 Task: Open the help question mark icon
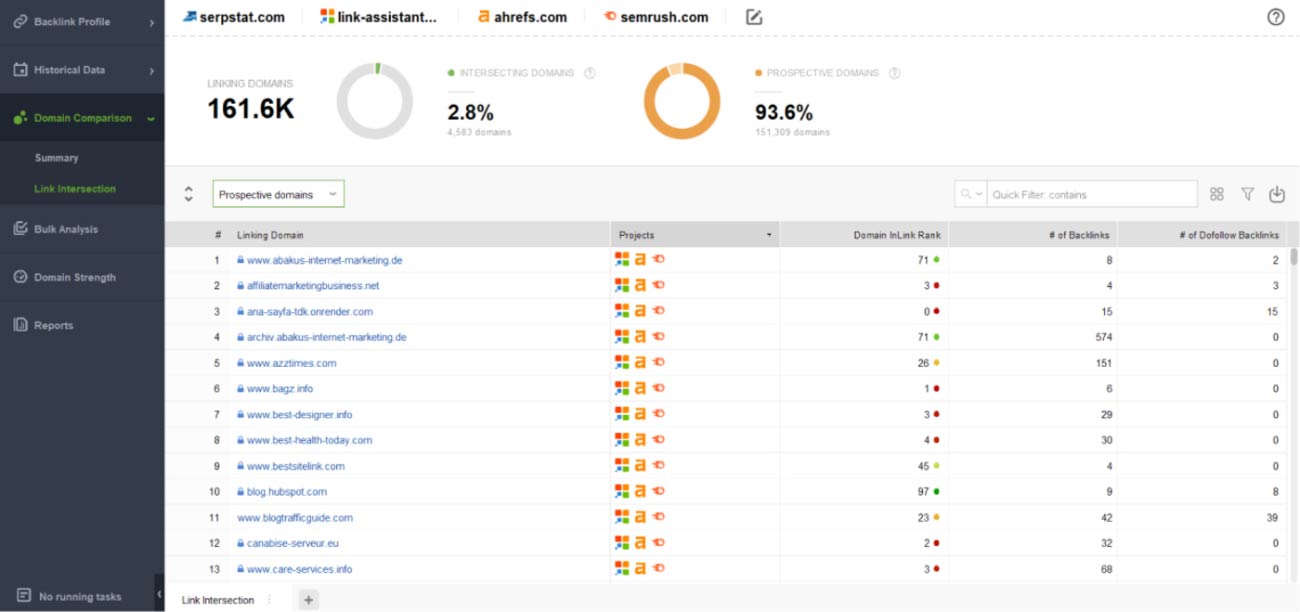point(1275,17)
